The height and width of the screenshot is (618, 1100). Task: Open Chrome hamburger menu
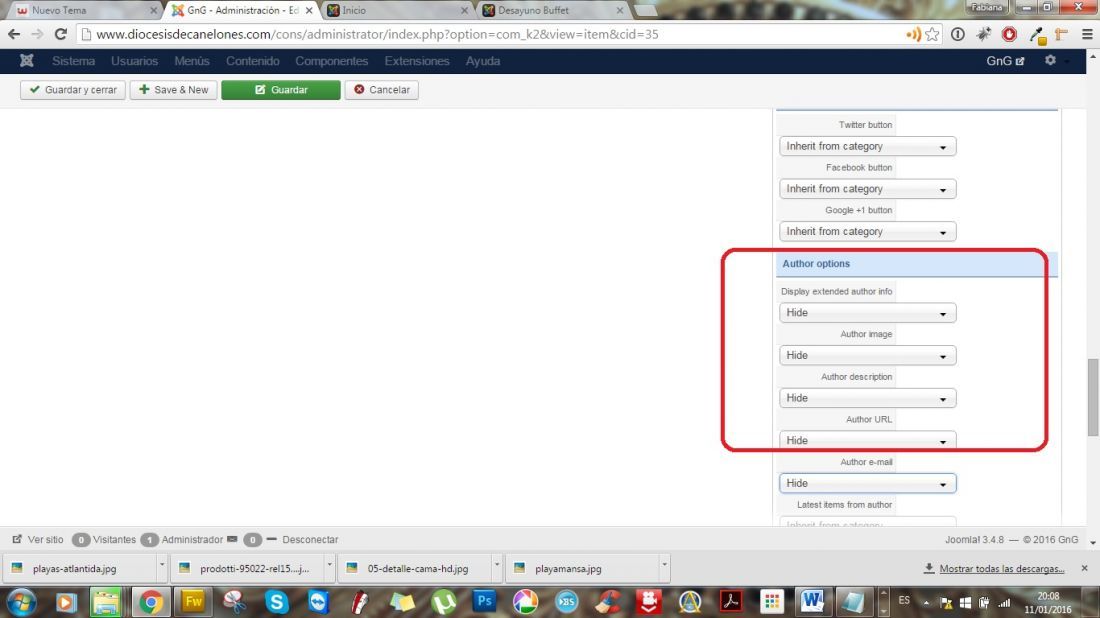click(x=1087, y=34)
